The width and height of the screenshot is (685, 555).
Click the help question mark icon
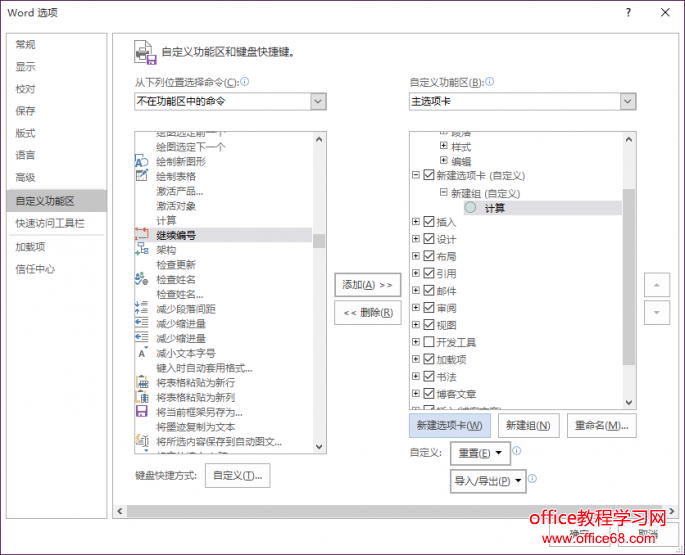click(628, 13)
